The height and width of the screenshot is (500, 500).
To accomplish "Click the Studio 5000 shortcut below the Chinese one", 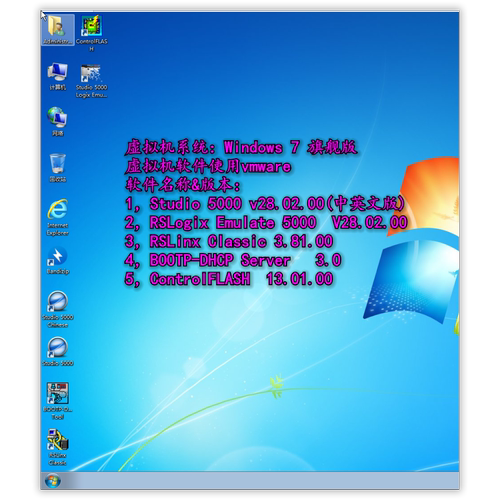I will coord(58,352).
